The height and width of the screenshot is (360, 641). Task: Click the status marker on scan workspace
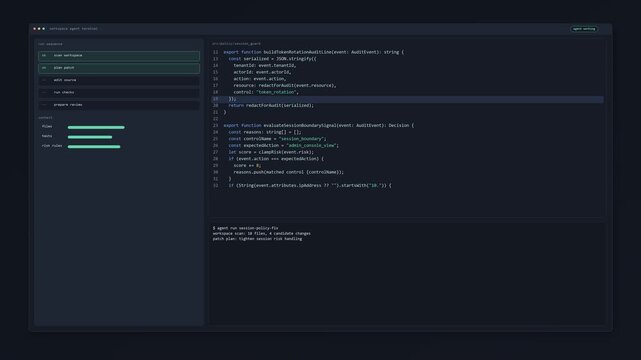click(44, 56)
